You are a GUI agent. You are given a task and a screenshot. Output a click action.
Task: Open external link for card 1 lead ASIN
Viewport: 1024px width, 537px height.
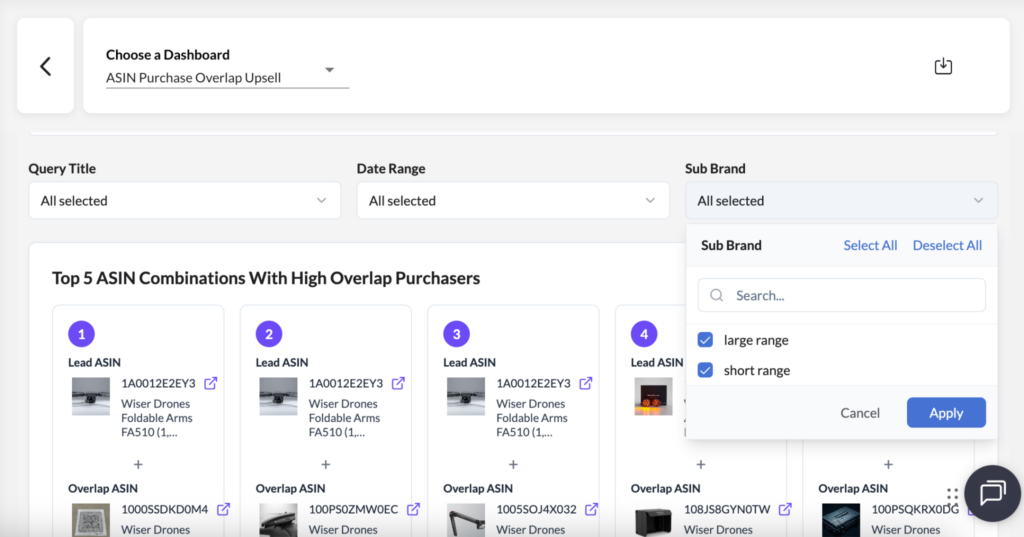[x=211, y=383]
